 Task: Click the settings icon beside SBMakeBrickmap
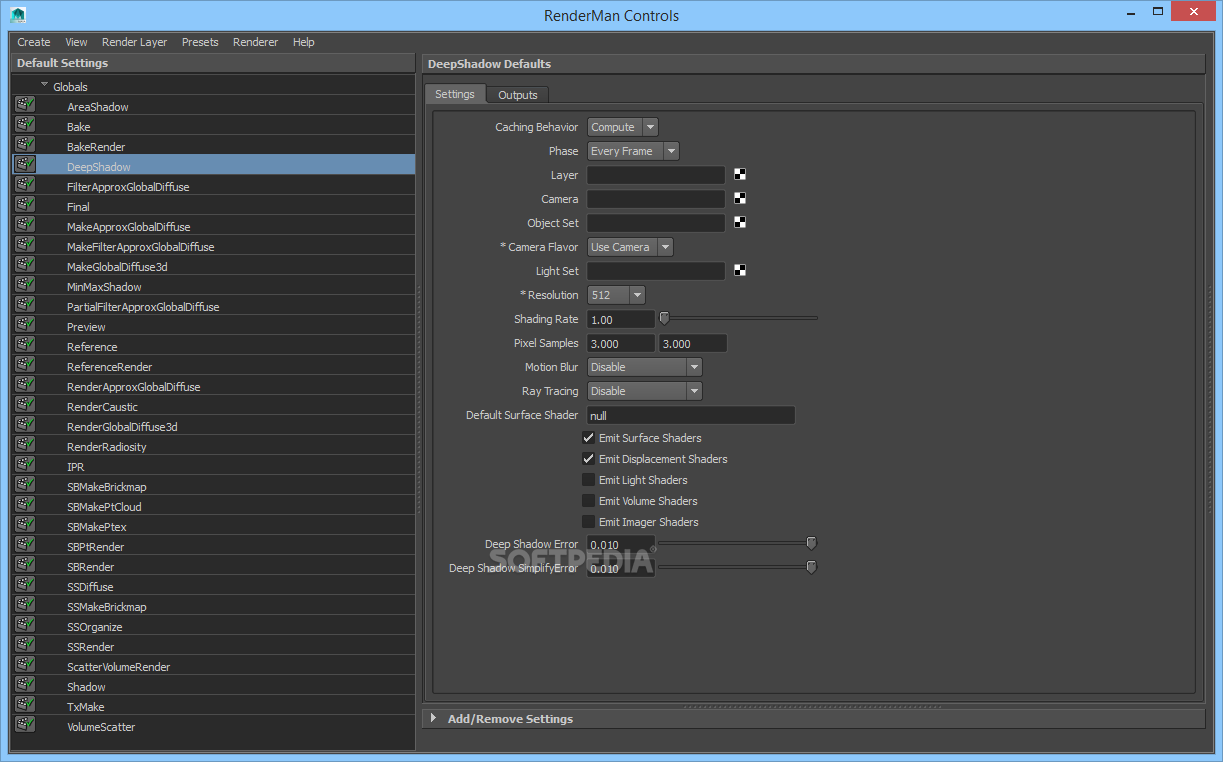click(25, 485)
